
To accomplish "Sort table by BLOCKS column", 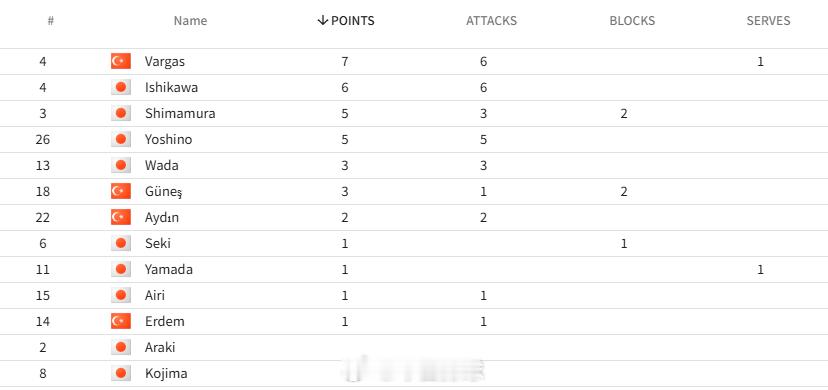I will click(632, 21).
